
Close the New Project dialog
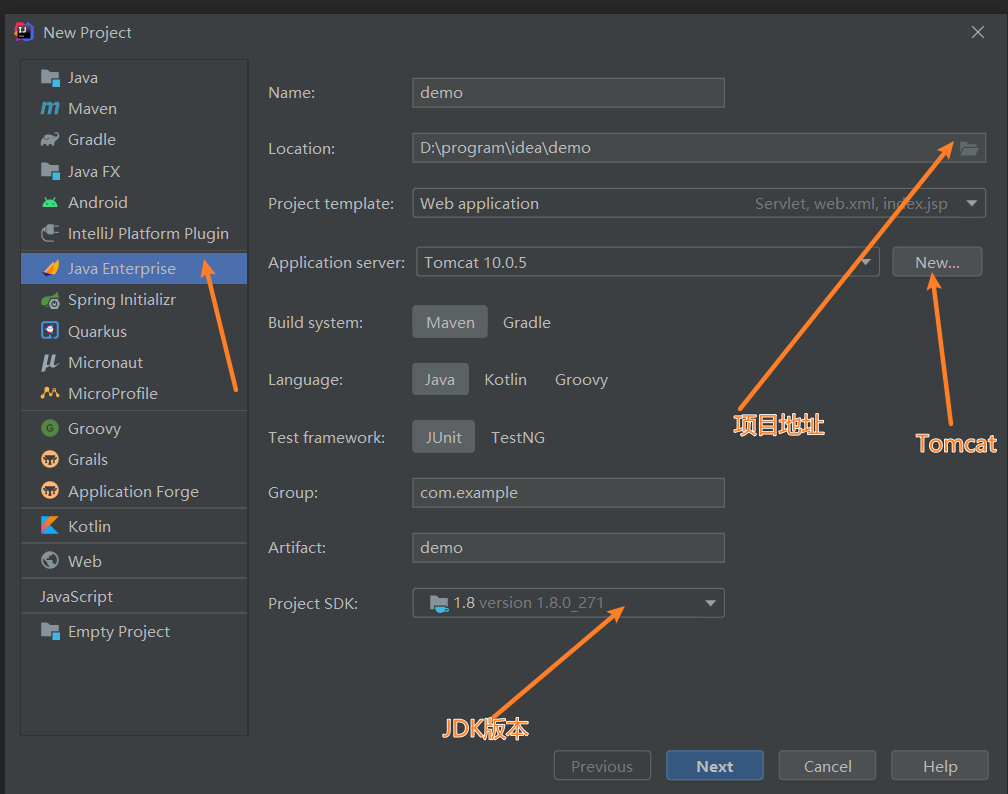click(x=978, y=32)
